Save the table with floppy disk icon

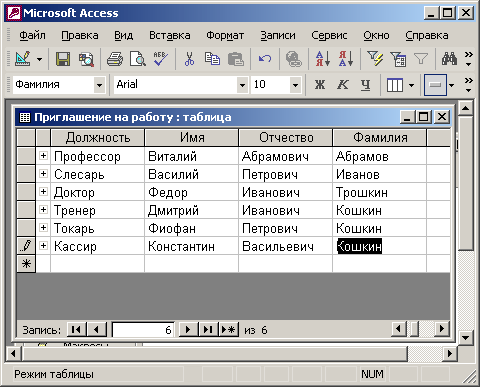(63, 59)
